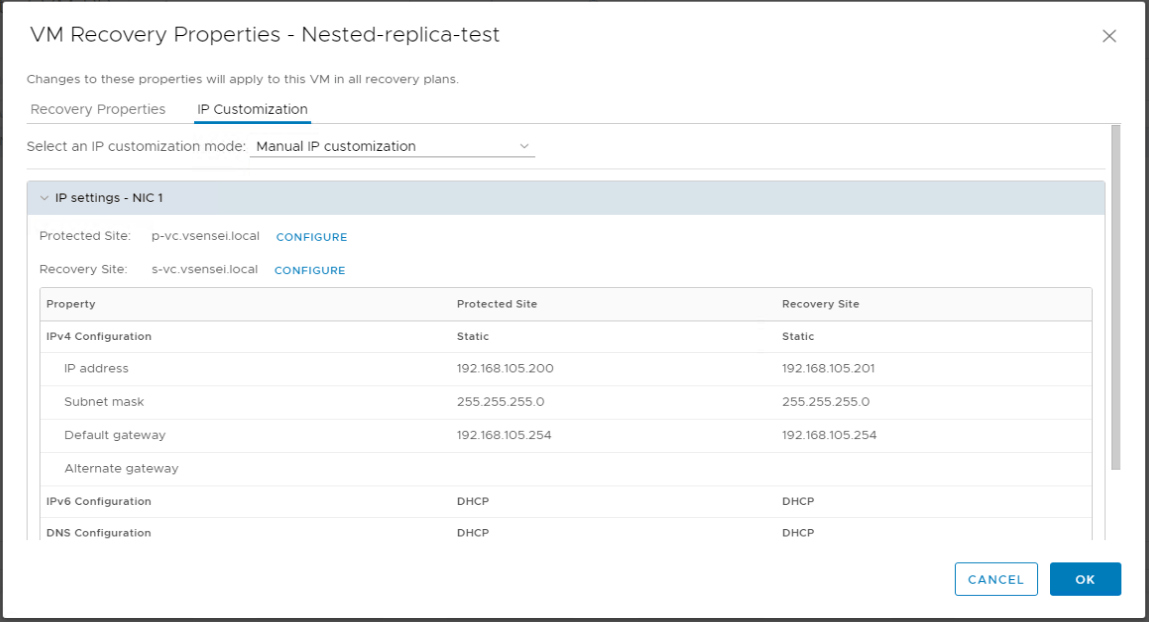Click the DNS Configuration row
This screenshot has width=1149, height=622.
tap(99, 533)
